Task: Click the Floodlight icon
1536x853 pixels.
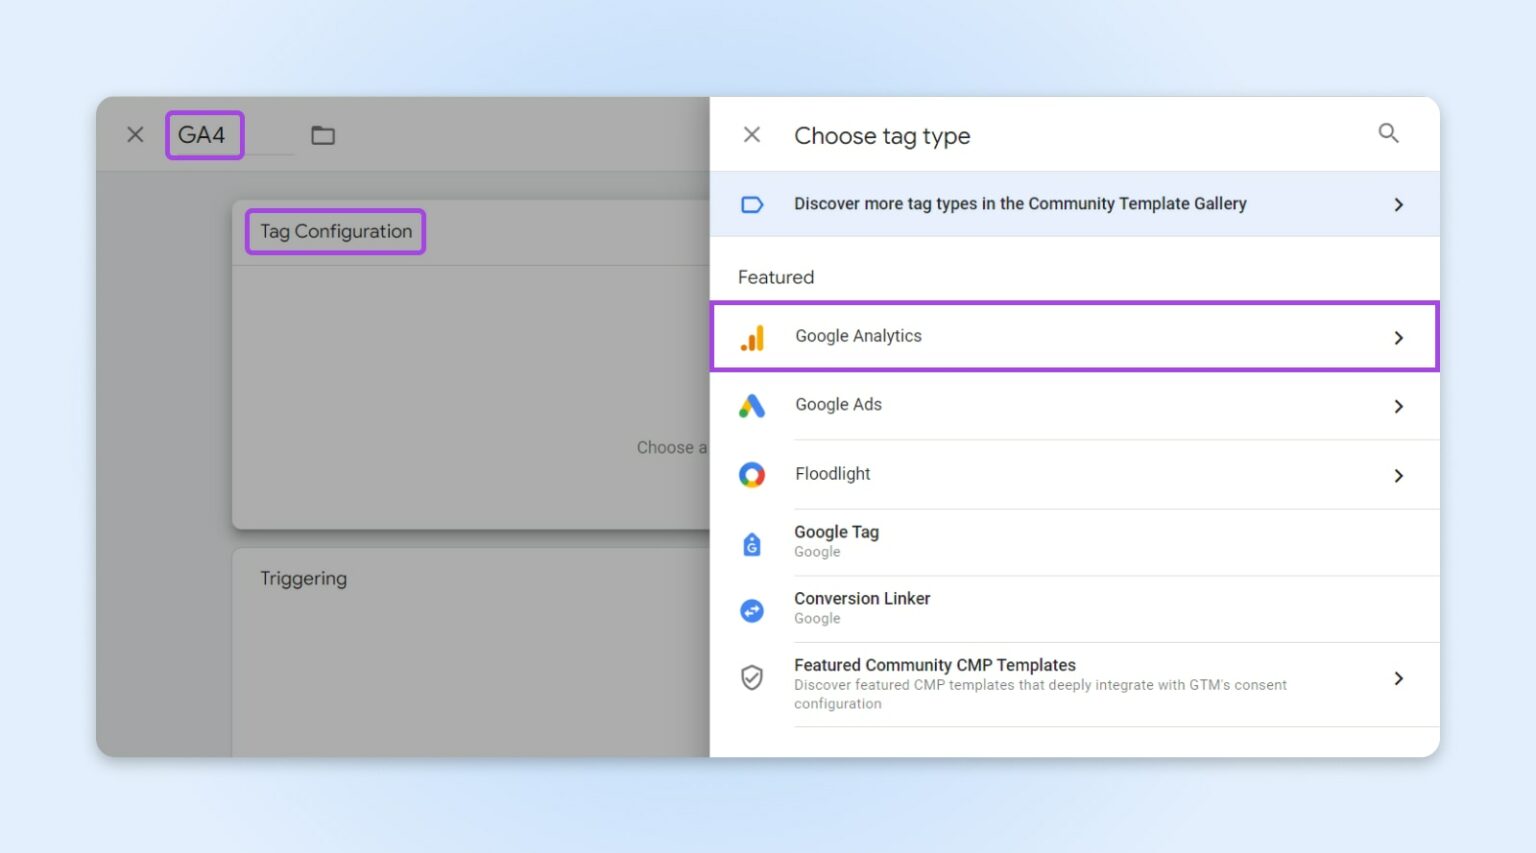Action: tap(752, 474)
